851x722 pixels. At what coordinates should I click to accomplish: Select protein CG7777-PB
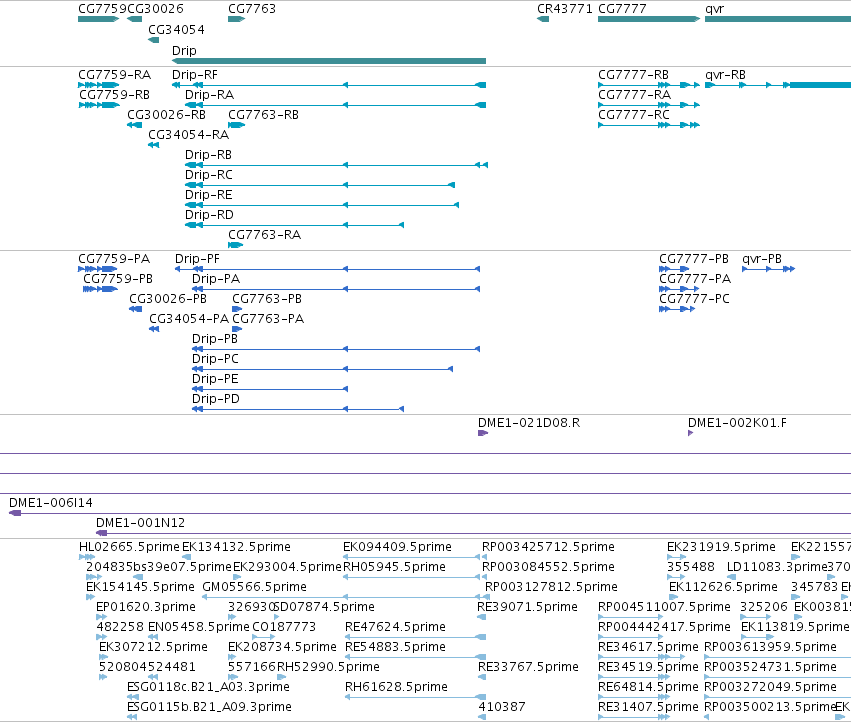coord(694,258)
